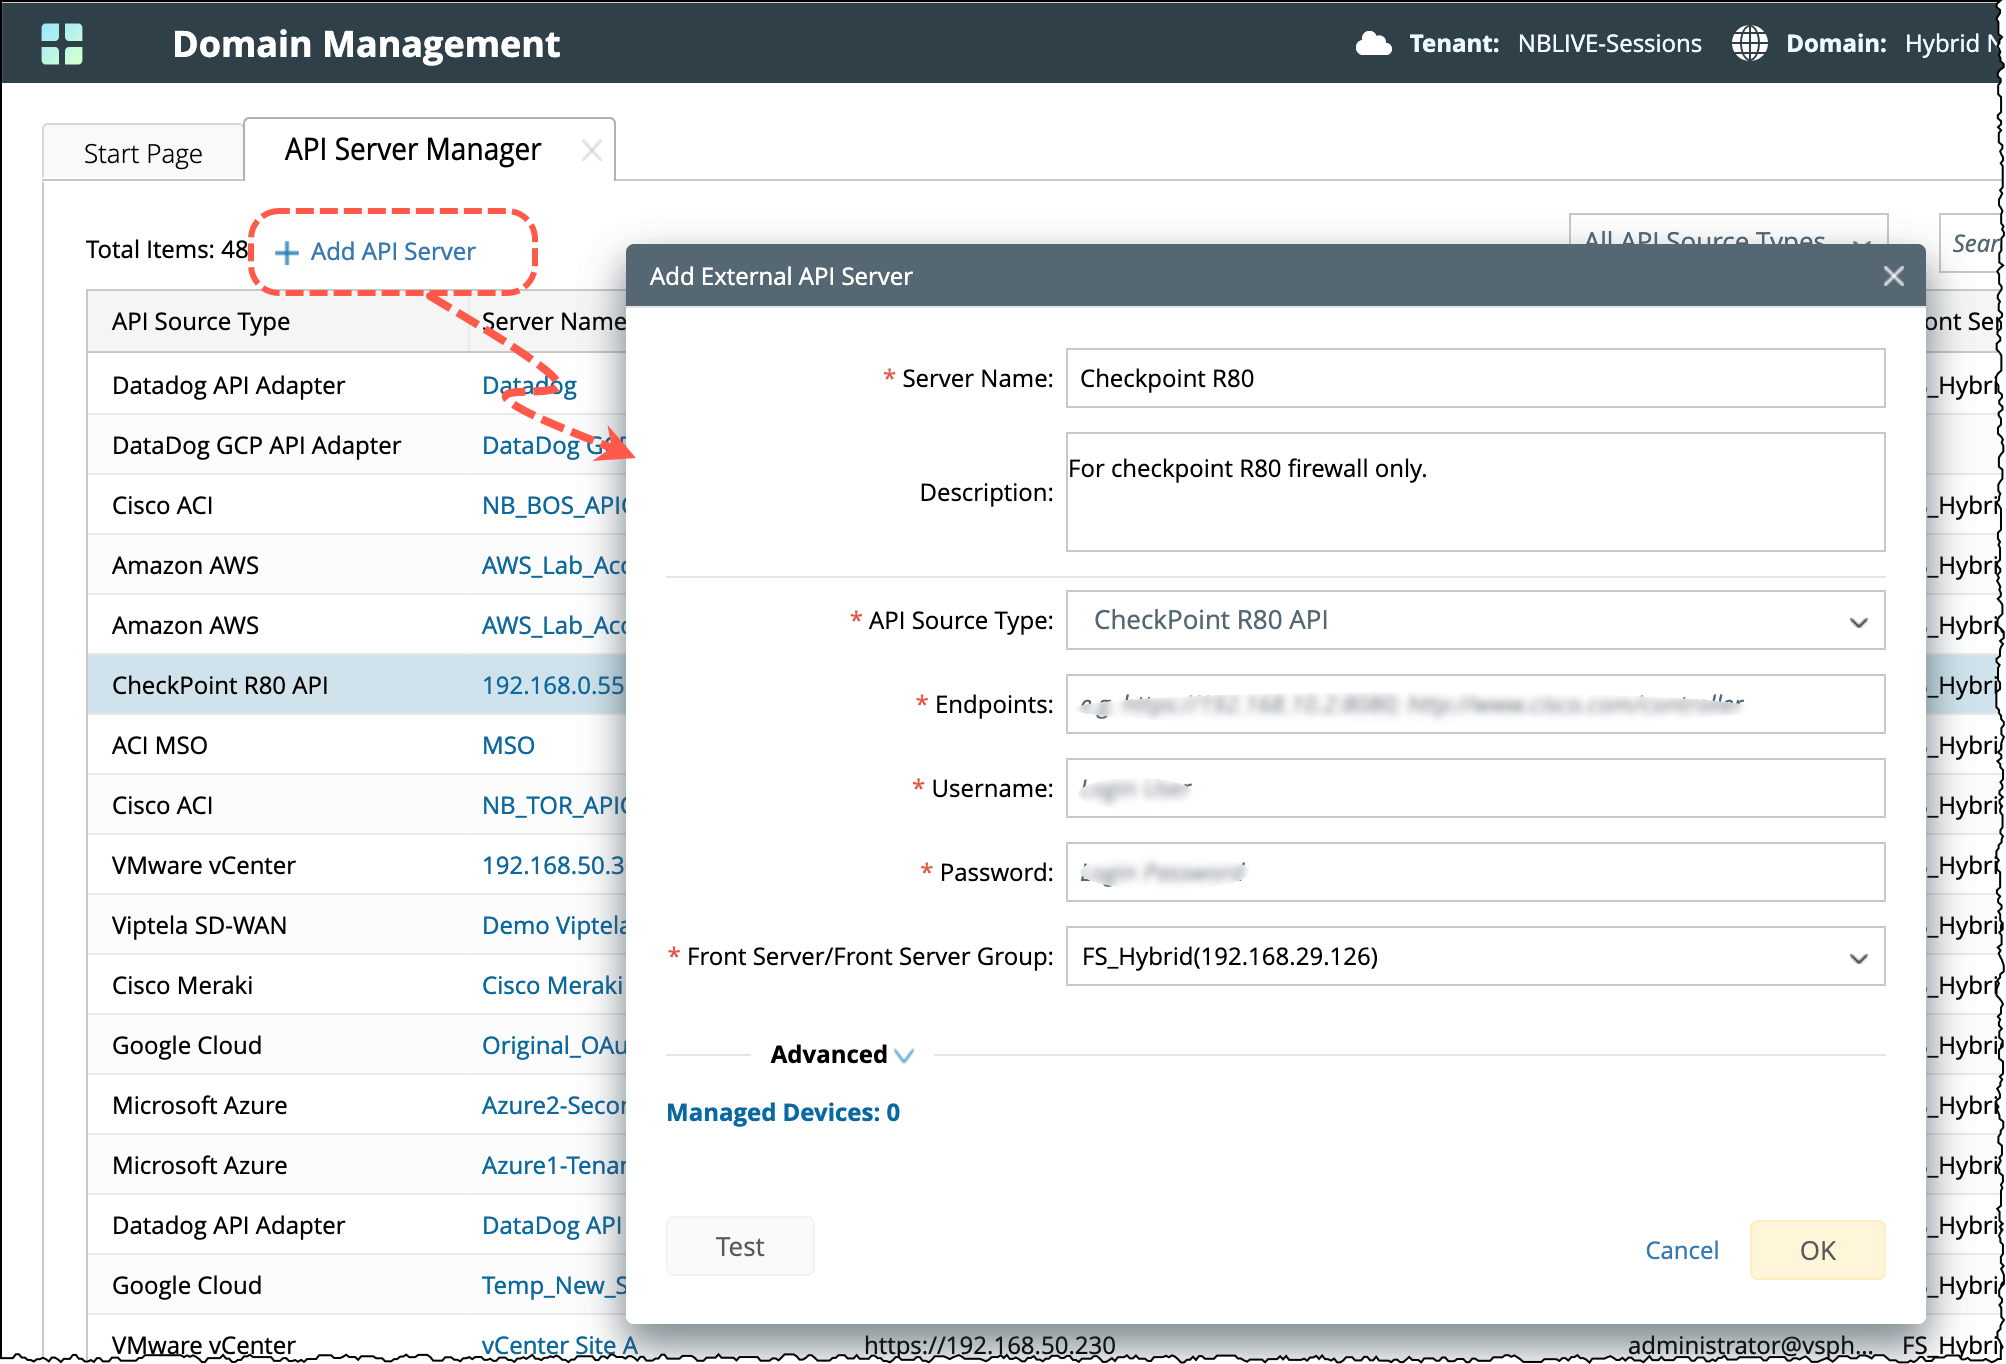2006x1364 pixels.
Task: Click the Password input field
Action: click(x=1475, y=873)
